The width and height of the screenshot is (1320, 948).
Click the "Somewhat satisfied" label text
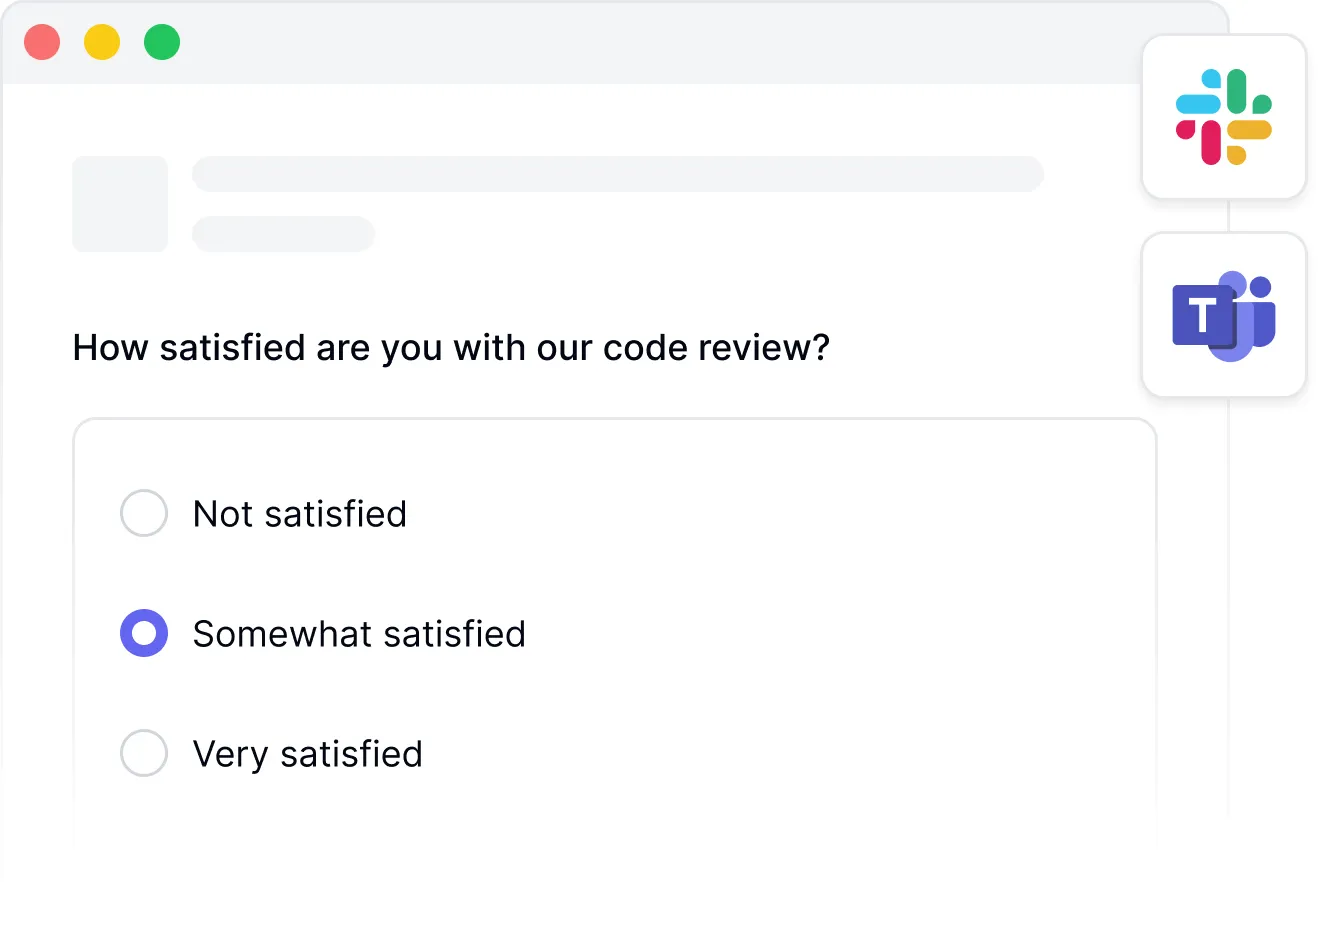pyautogui.click(x=359, y=634)
